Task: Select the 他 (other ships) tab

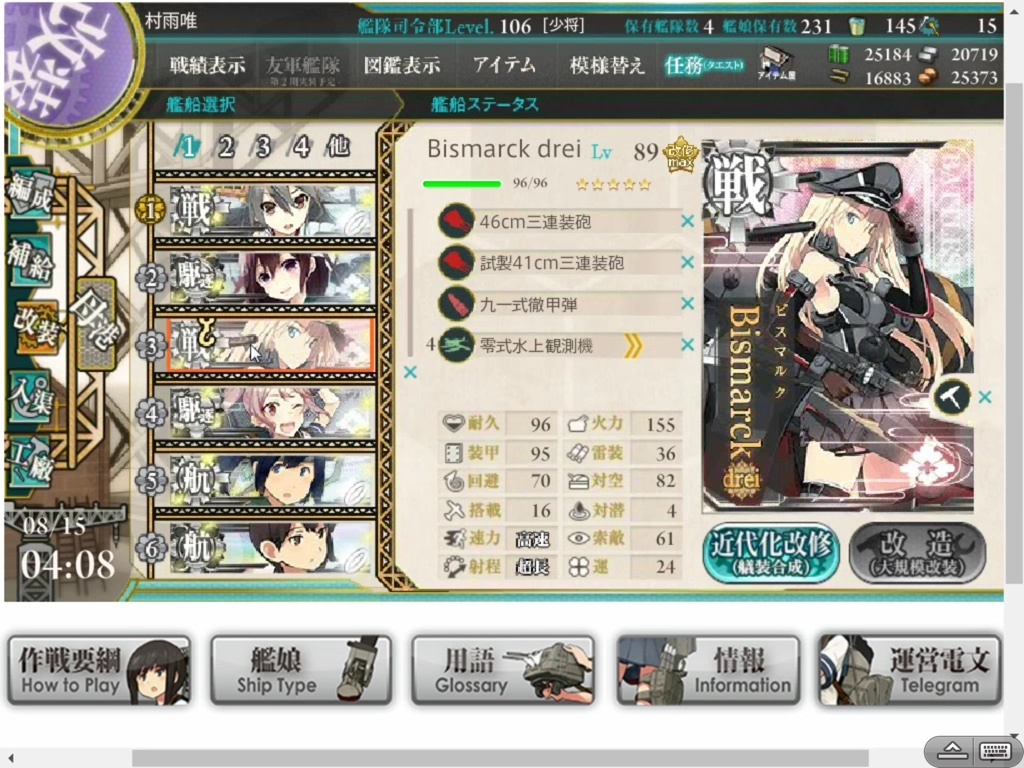Action: tap(338, 146)
